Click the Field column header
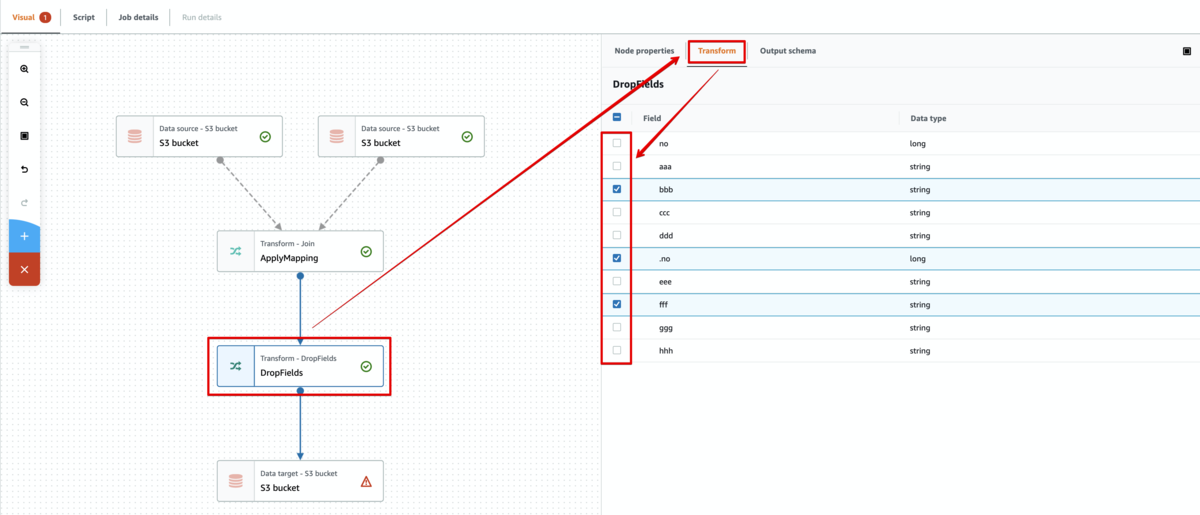1200x515 pixels. pyautogui.click(x=652, y=118)
